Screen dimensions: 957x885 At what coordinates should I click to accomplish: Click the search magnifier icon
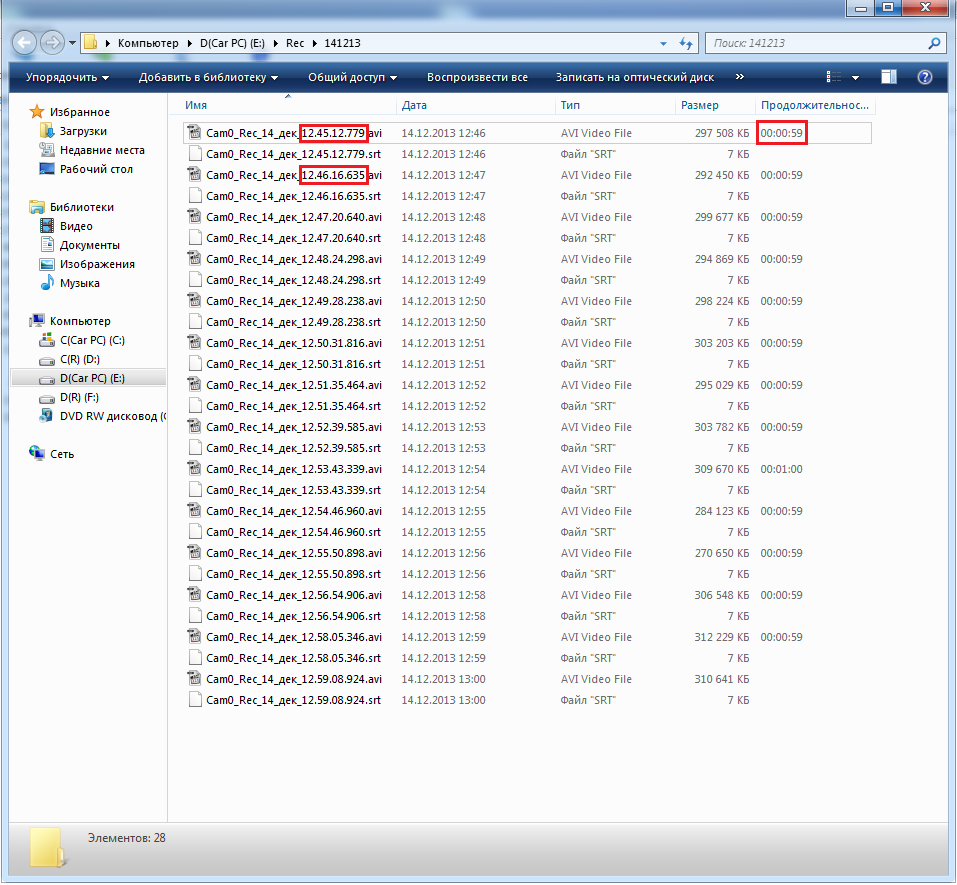pos(934,44)
